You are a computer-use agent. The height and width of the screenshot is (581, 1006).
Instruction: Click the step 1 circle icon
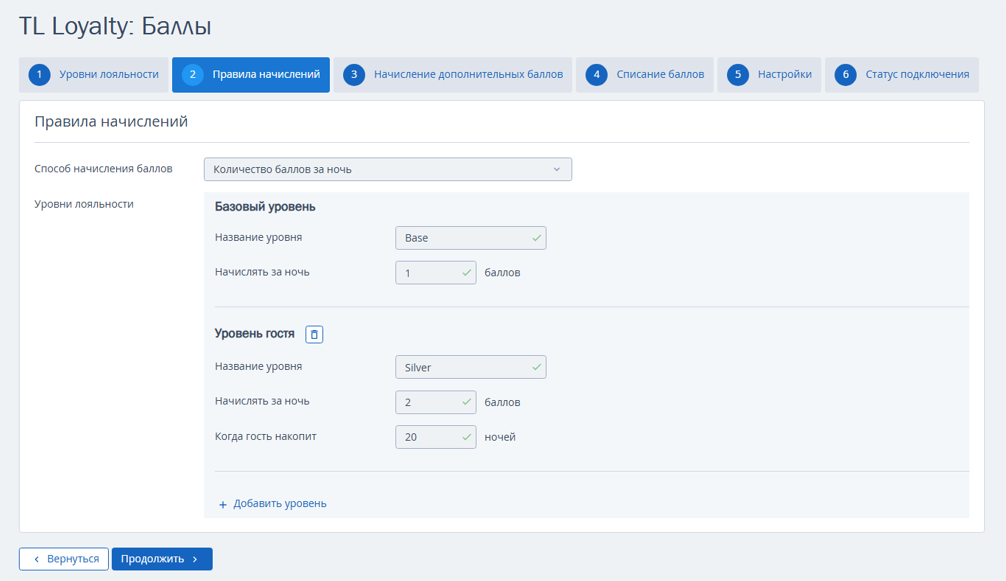tap(39, 74)
